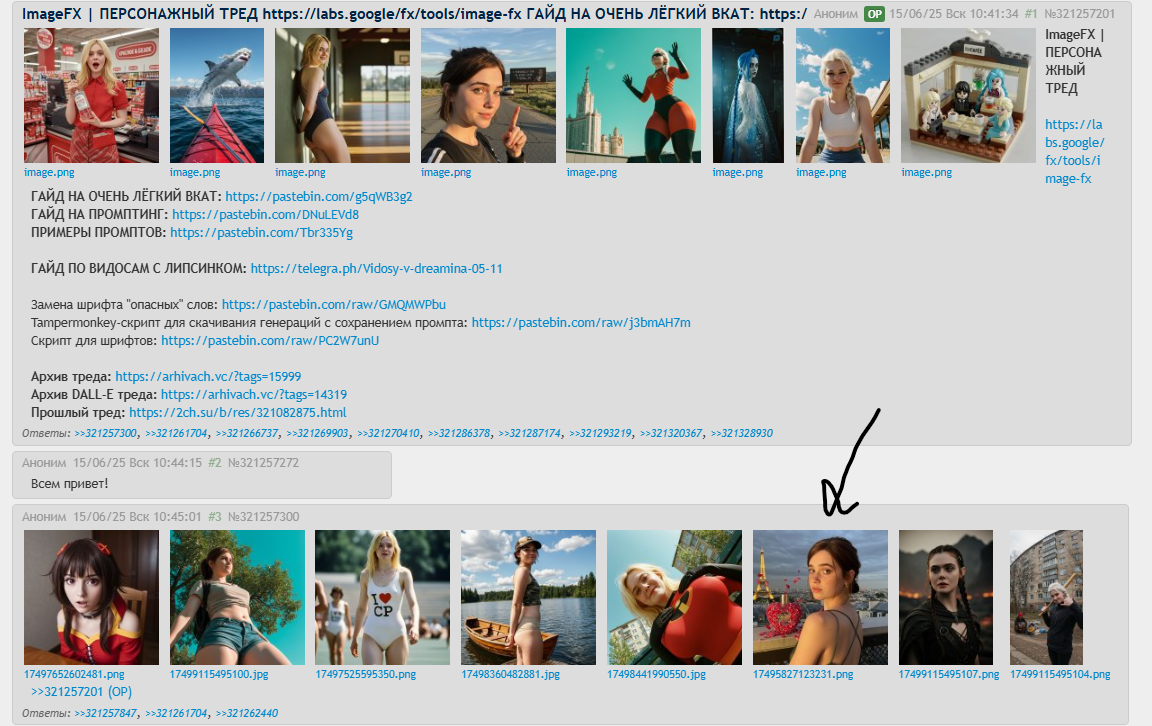Image resolution: width=1152 pixels, height=726 pixels.
Task: Jump to reply >>321262440
Action: click(247, 713)
